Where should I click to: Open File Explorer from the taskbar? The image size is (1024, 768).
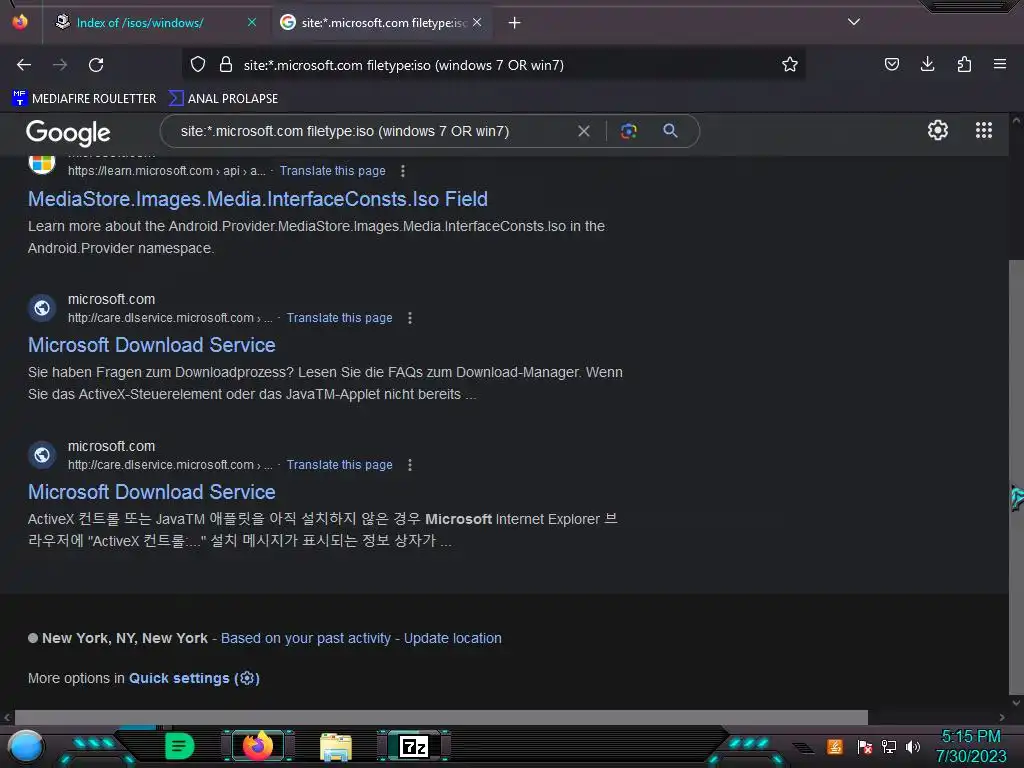click(336, 746)
